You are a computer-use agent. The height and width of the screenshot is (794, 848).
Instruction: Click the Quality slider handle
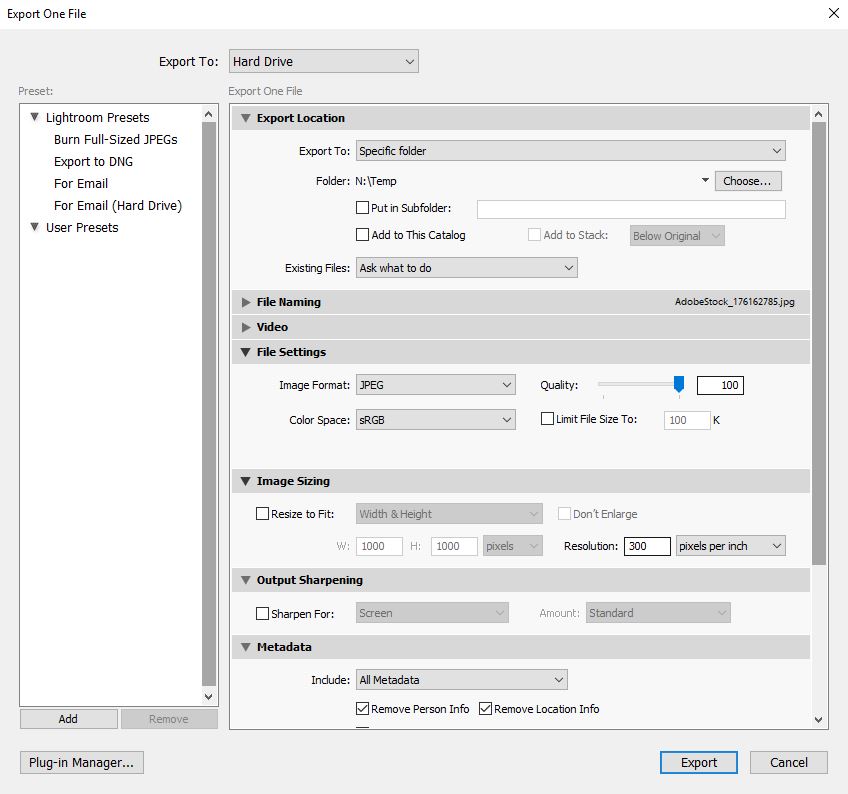679,384
